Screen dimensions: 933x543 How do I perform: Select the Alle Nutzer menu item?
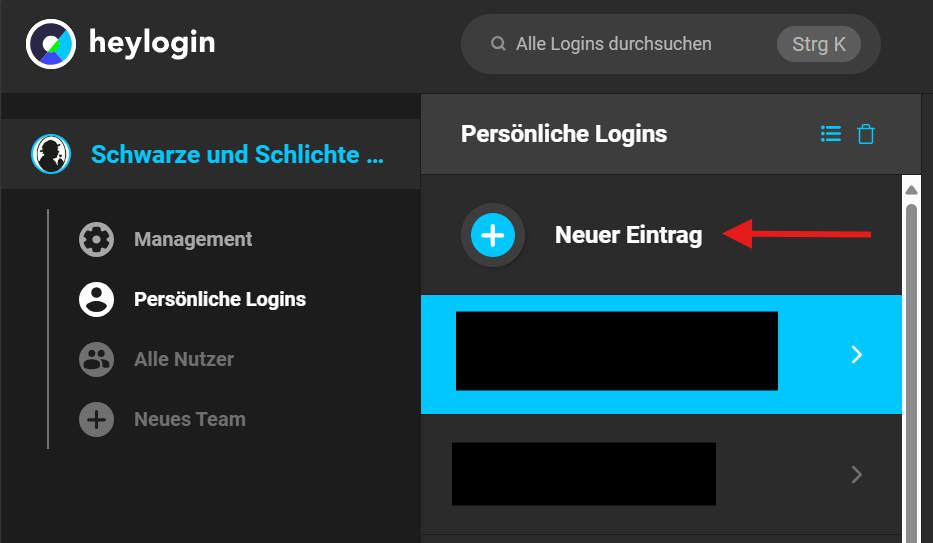click(x=184, y=359)
